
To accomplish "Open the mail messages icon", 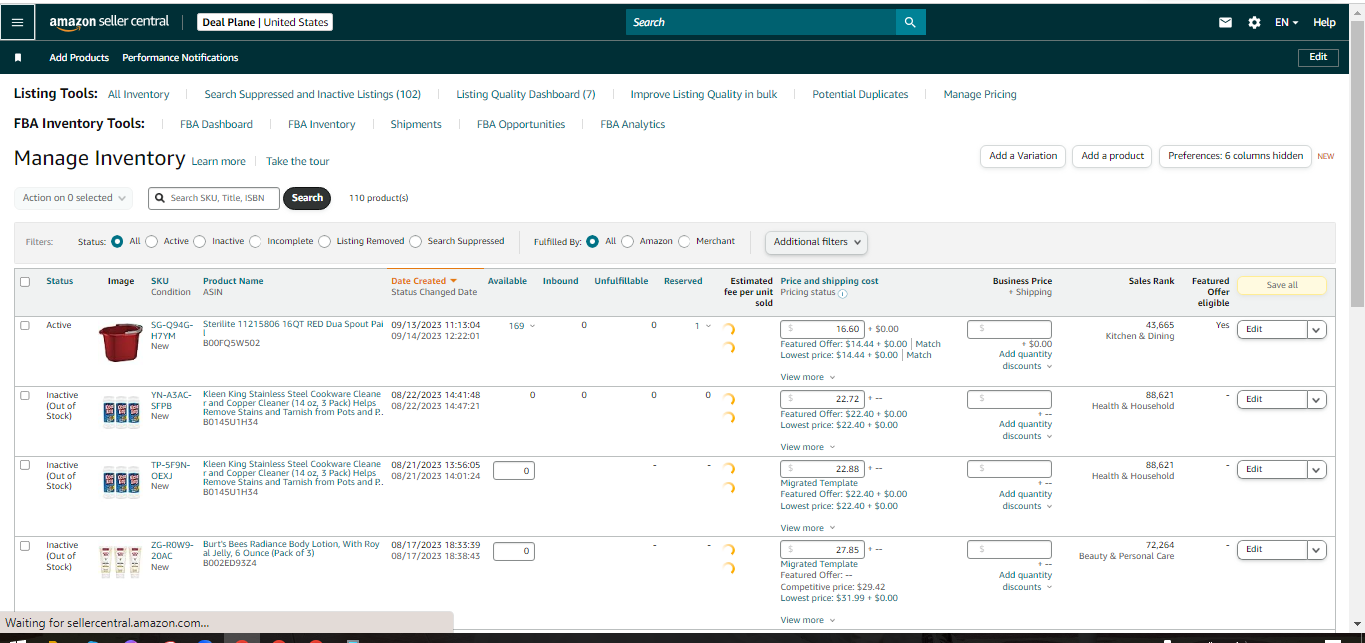I will click(1225, 22).
